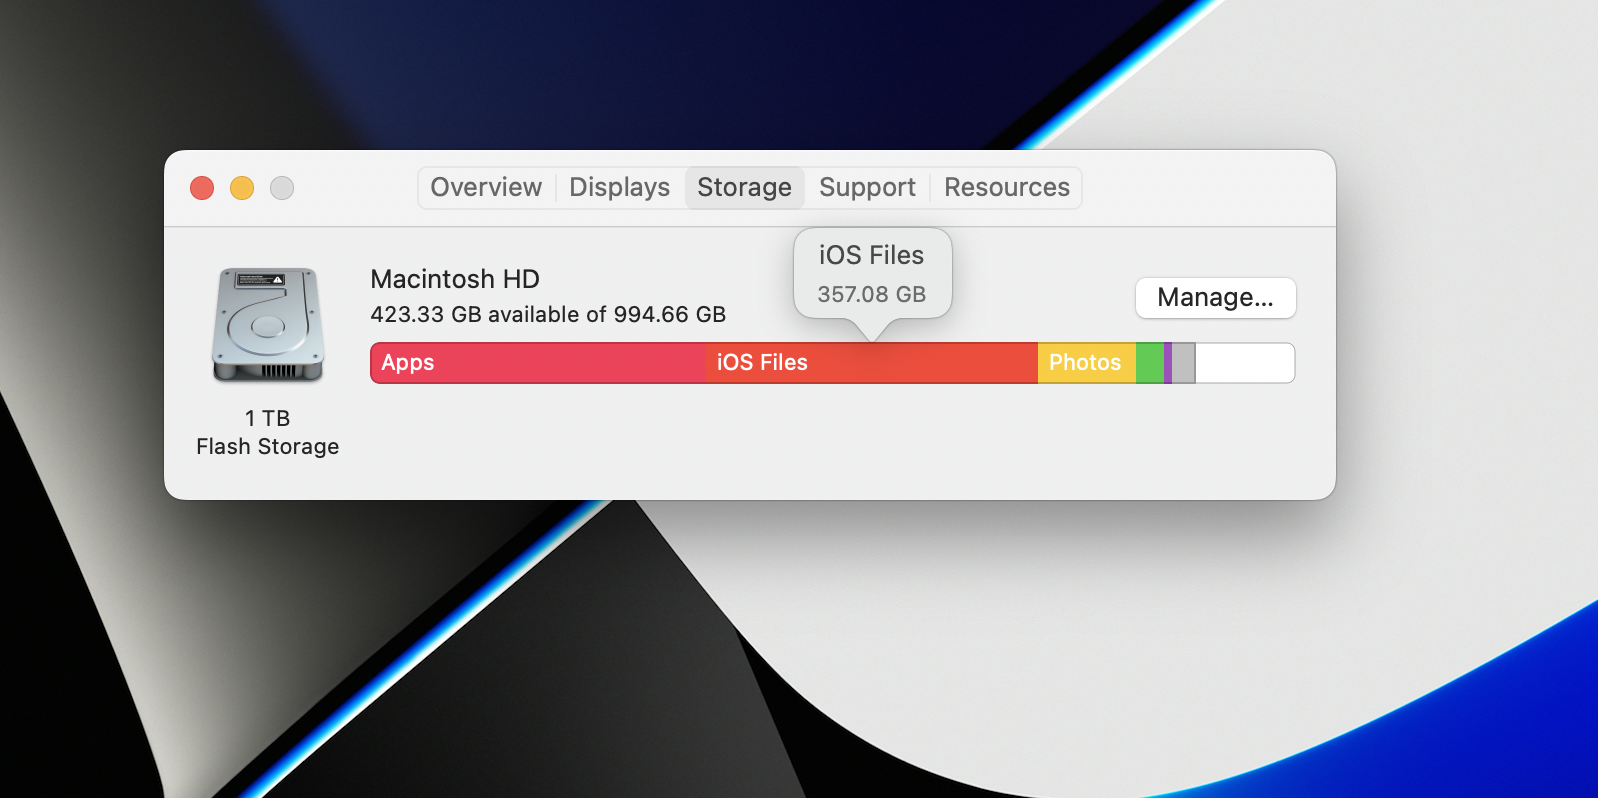Switch to the Overview tab
Image resolution: width=1598 pixels, height=798 pixels.
(x=486, y=188)
